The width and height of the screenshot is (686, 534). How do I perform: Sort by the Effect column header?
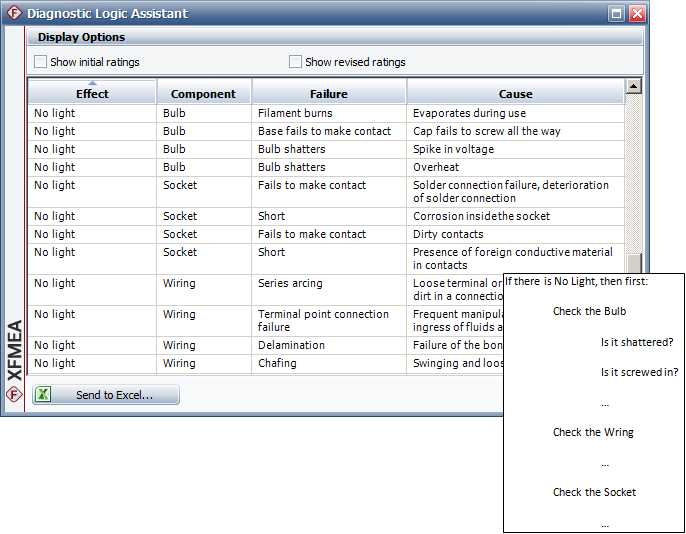[92, 93]
